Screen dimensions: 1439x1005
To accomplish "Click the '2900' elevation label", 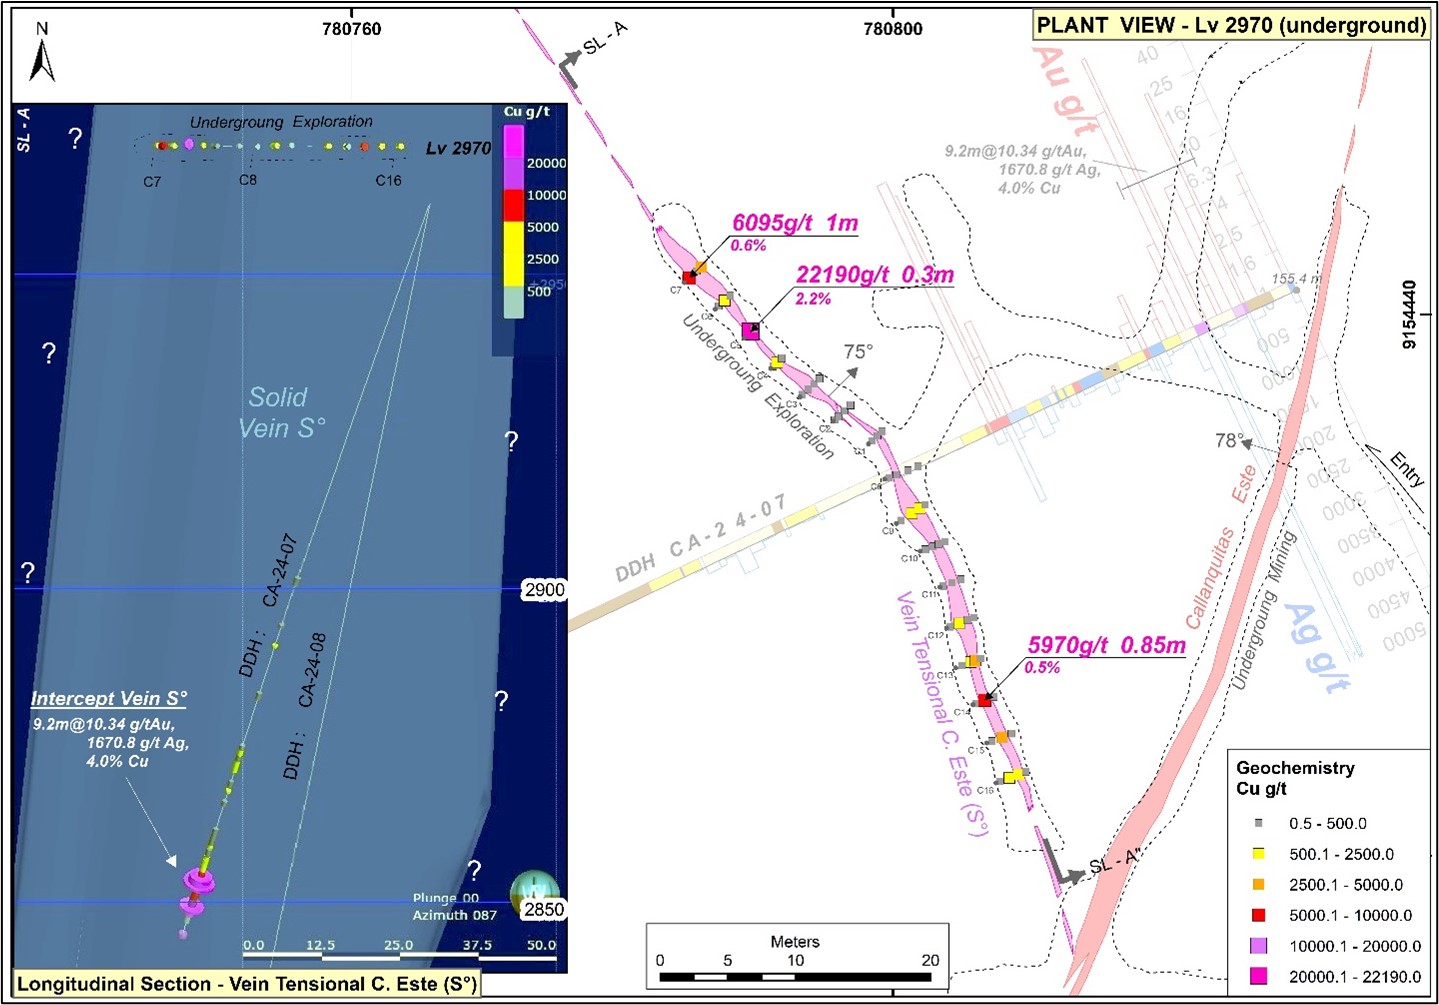I will 545,590.
